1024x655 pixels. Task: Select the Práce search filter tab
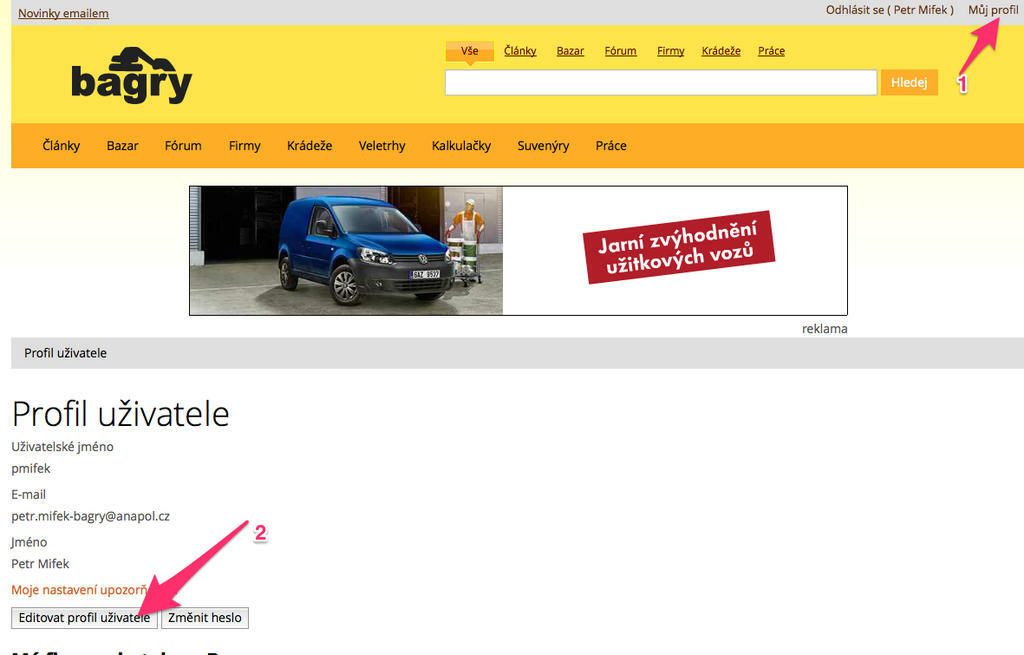pyautogui.click(x=771, y=51)
